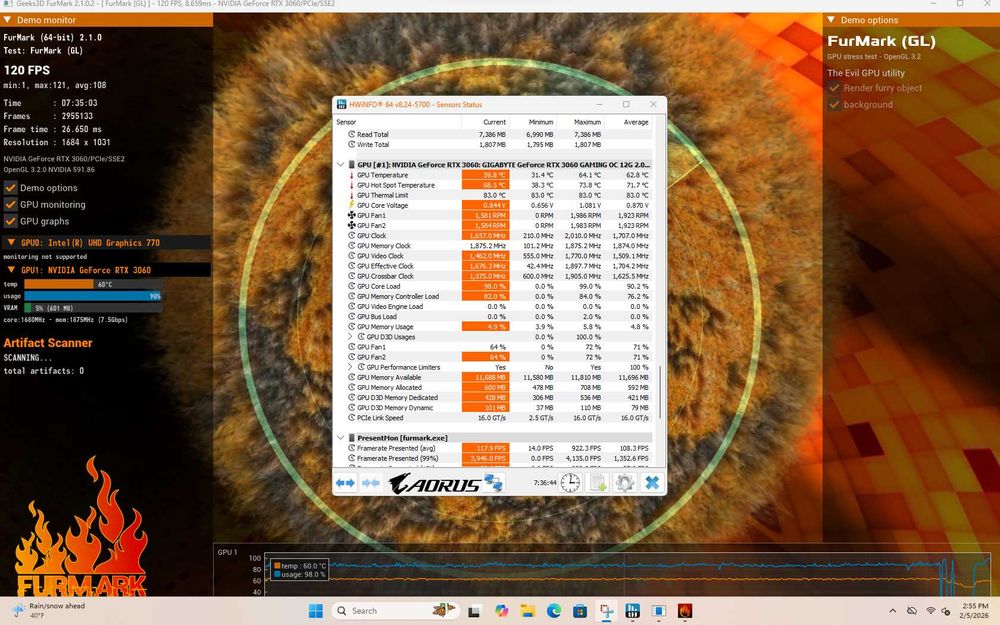Image resolution: width=1000 pixels, height=625 pixels.
Task: Click the GPU 1 temperature usage graph
Action: 628,575
